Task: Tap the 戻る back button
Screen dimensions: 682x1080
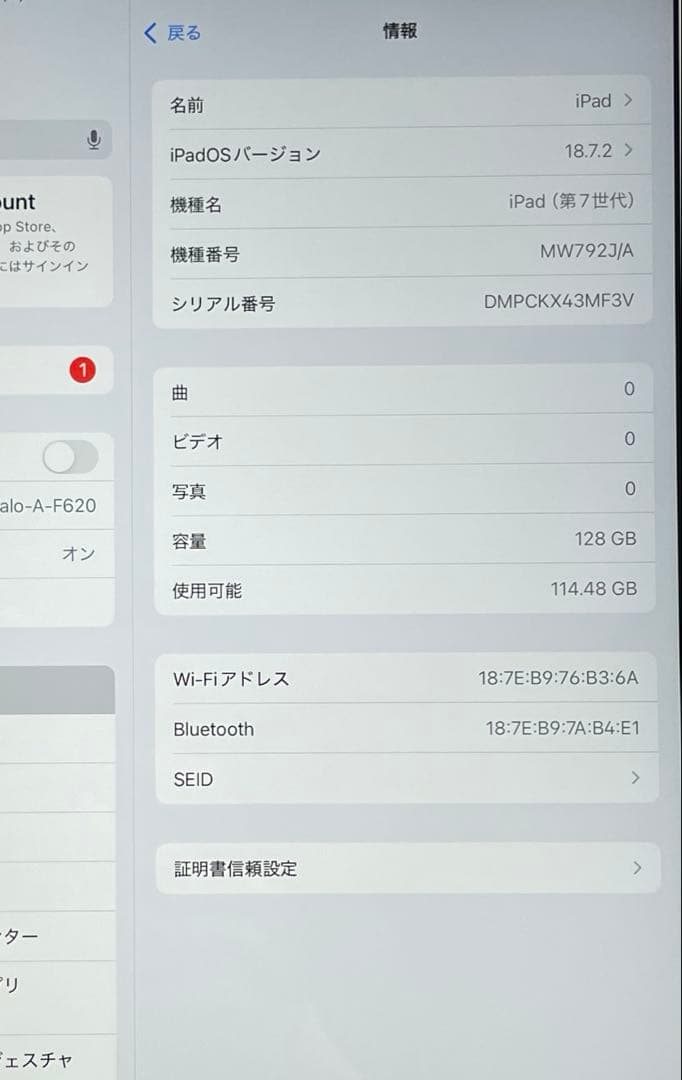Action: pyautogui.click(x=172, y=32)
